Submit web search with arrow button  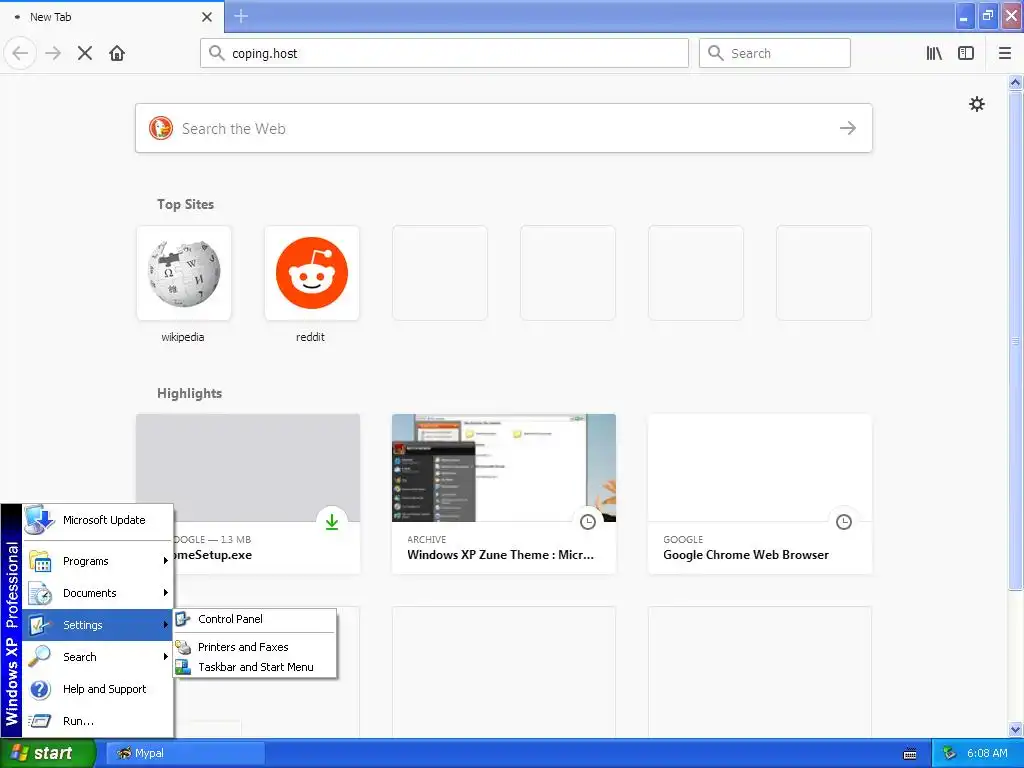click(x=848, y=128)
